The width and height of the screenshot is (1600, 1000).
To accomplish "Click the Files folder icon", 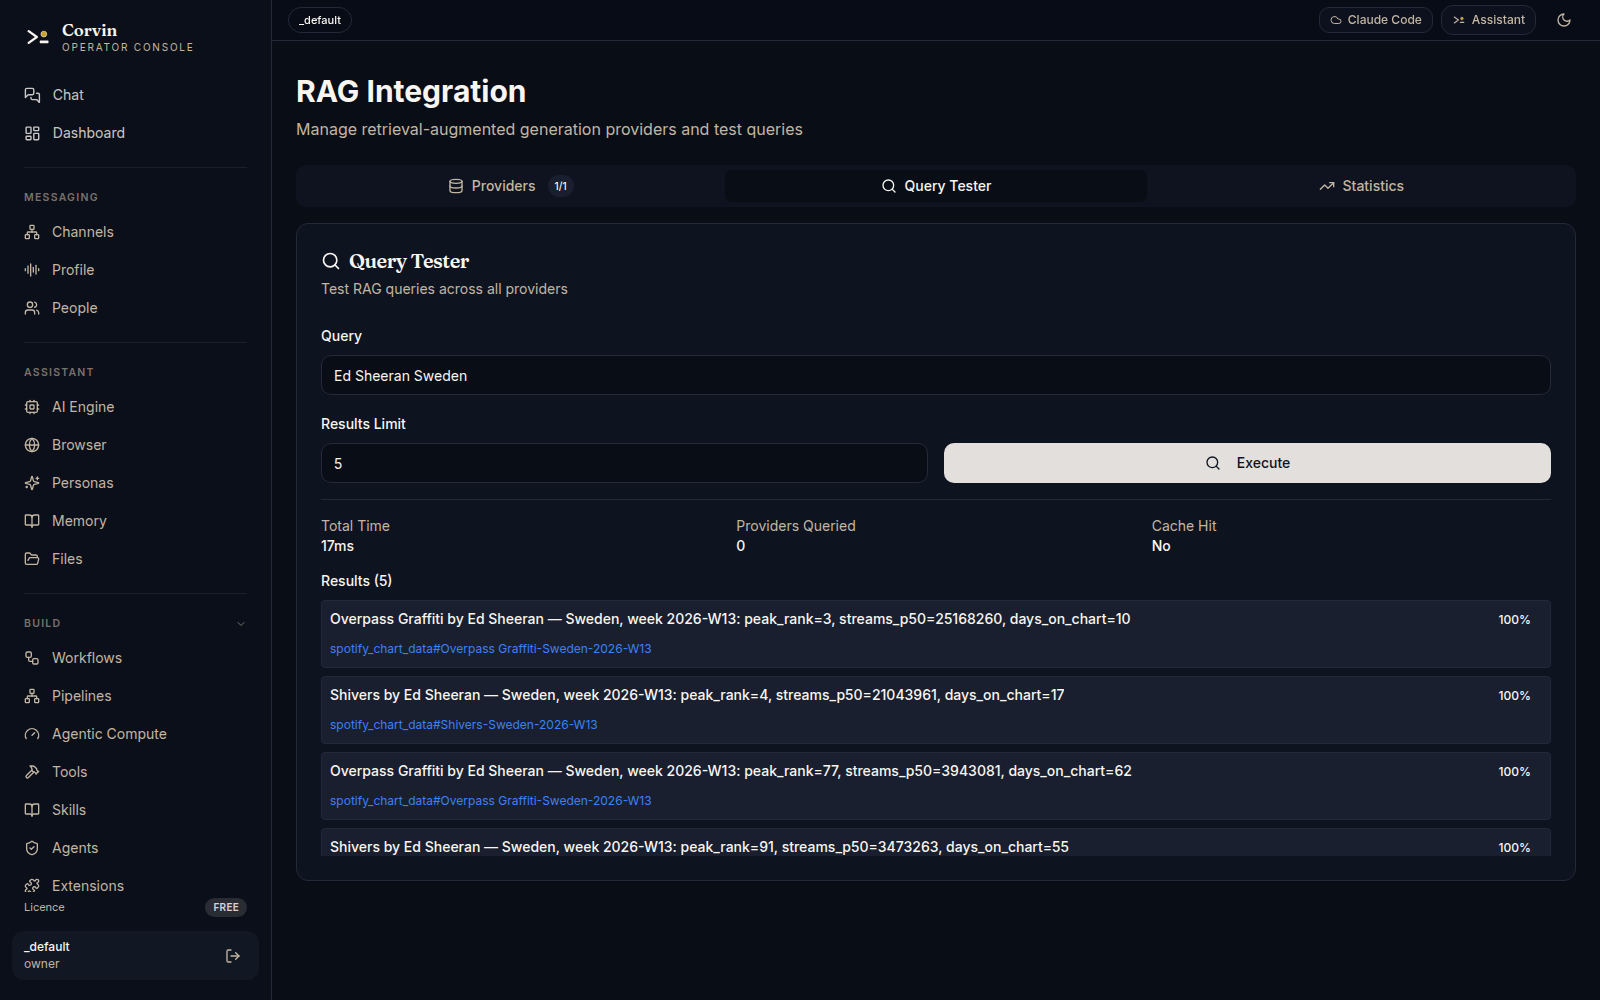I will (x=32, y=559).
